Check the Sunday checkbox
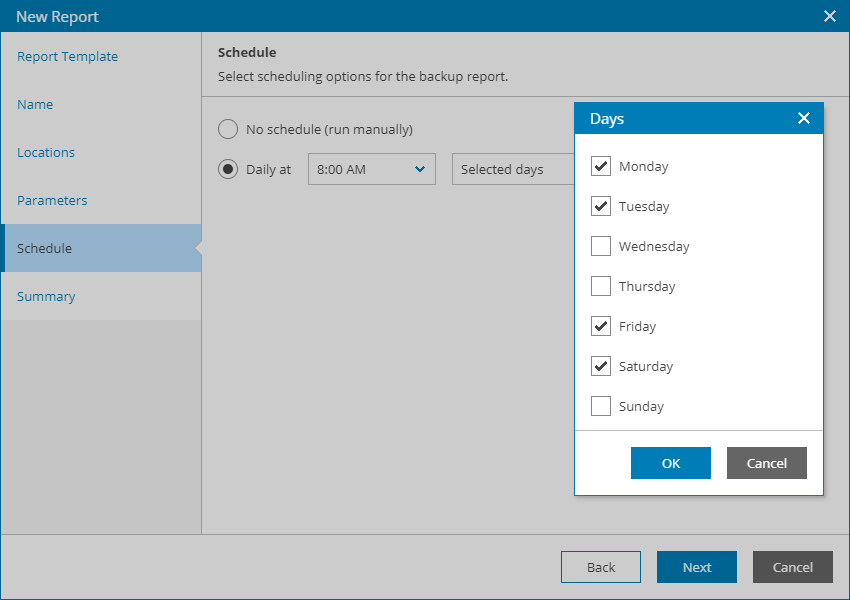850x600 pixels. [601, 406]
